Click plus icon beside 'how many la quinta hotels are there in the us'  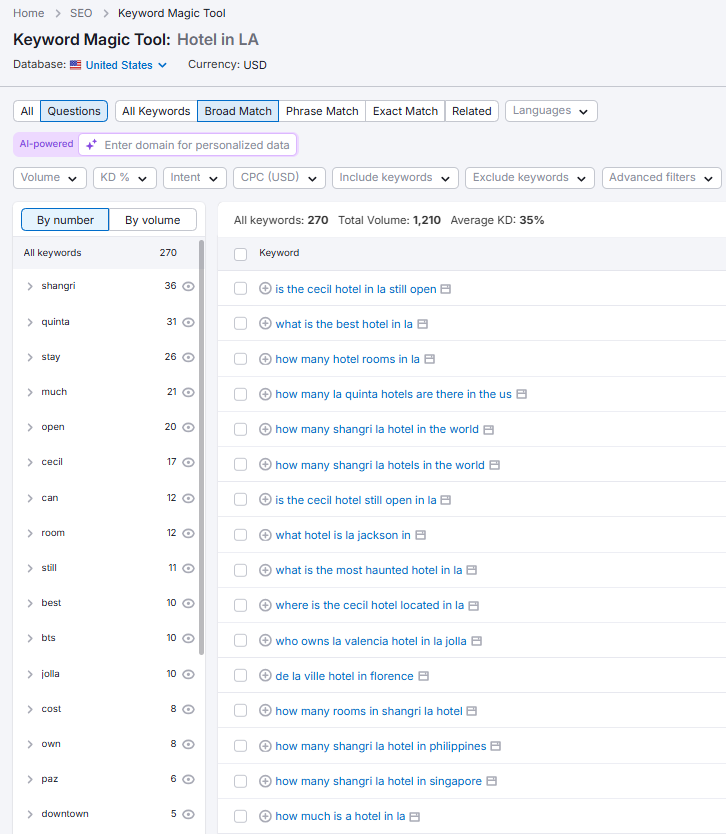265,394
